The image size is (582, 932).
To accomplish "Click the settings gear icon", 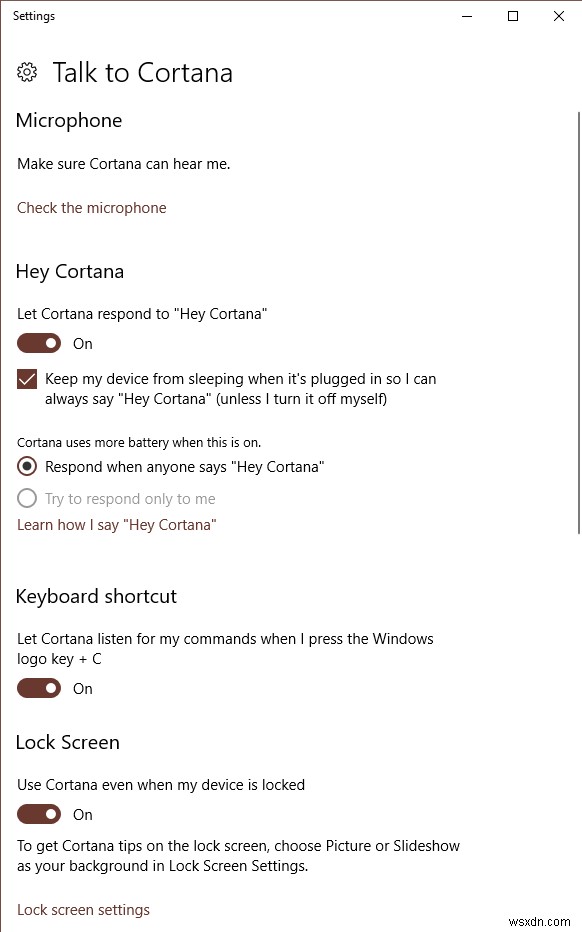I will click(x=27, y=72).
